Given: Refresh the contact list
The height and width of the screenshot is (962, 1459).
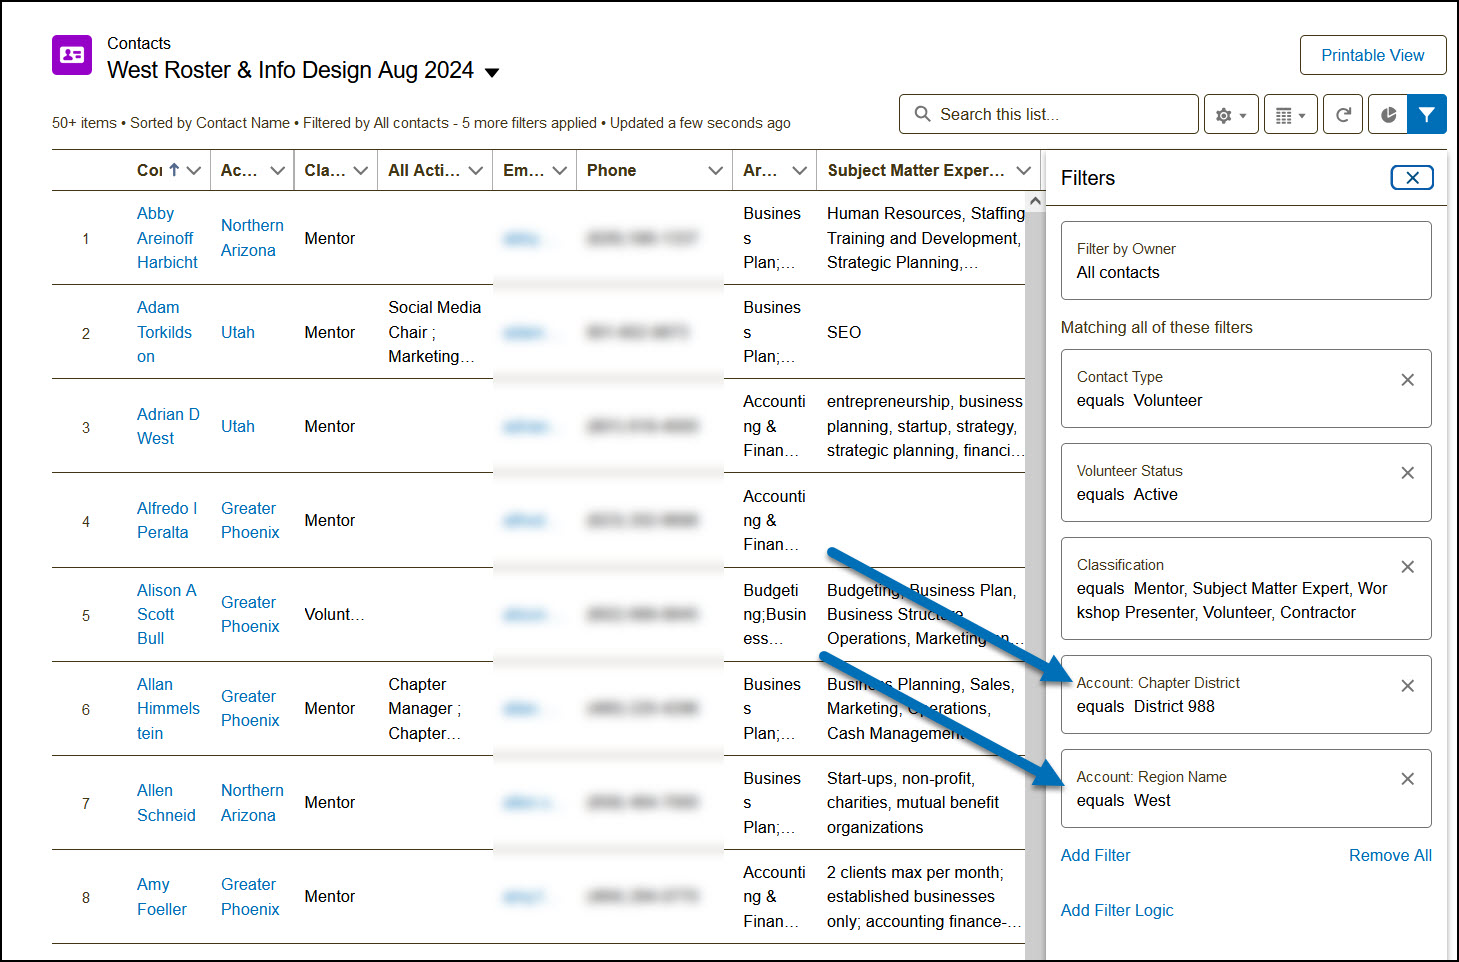Looking at the screenshot, I should pyautogui.click(x=1343, y=115).
